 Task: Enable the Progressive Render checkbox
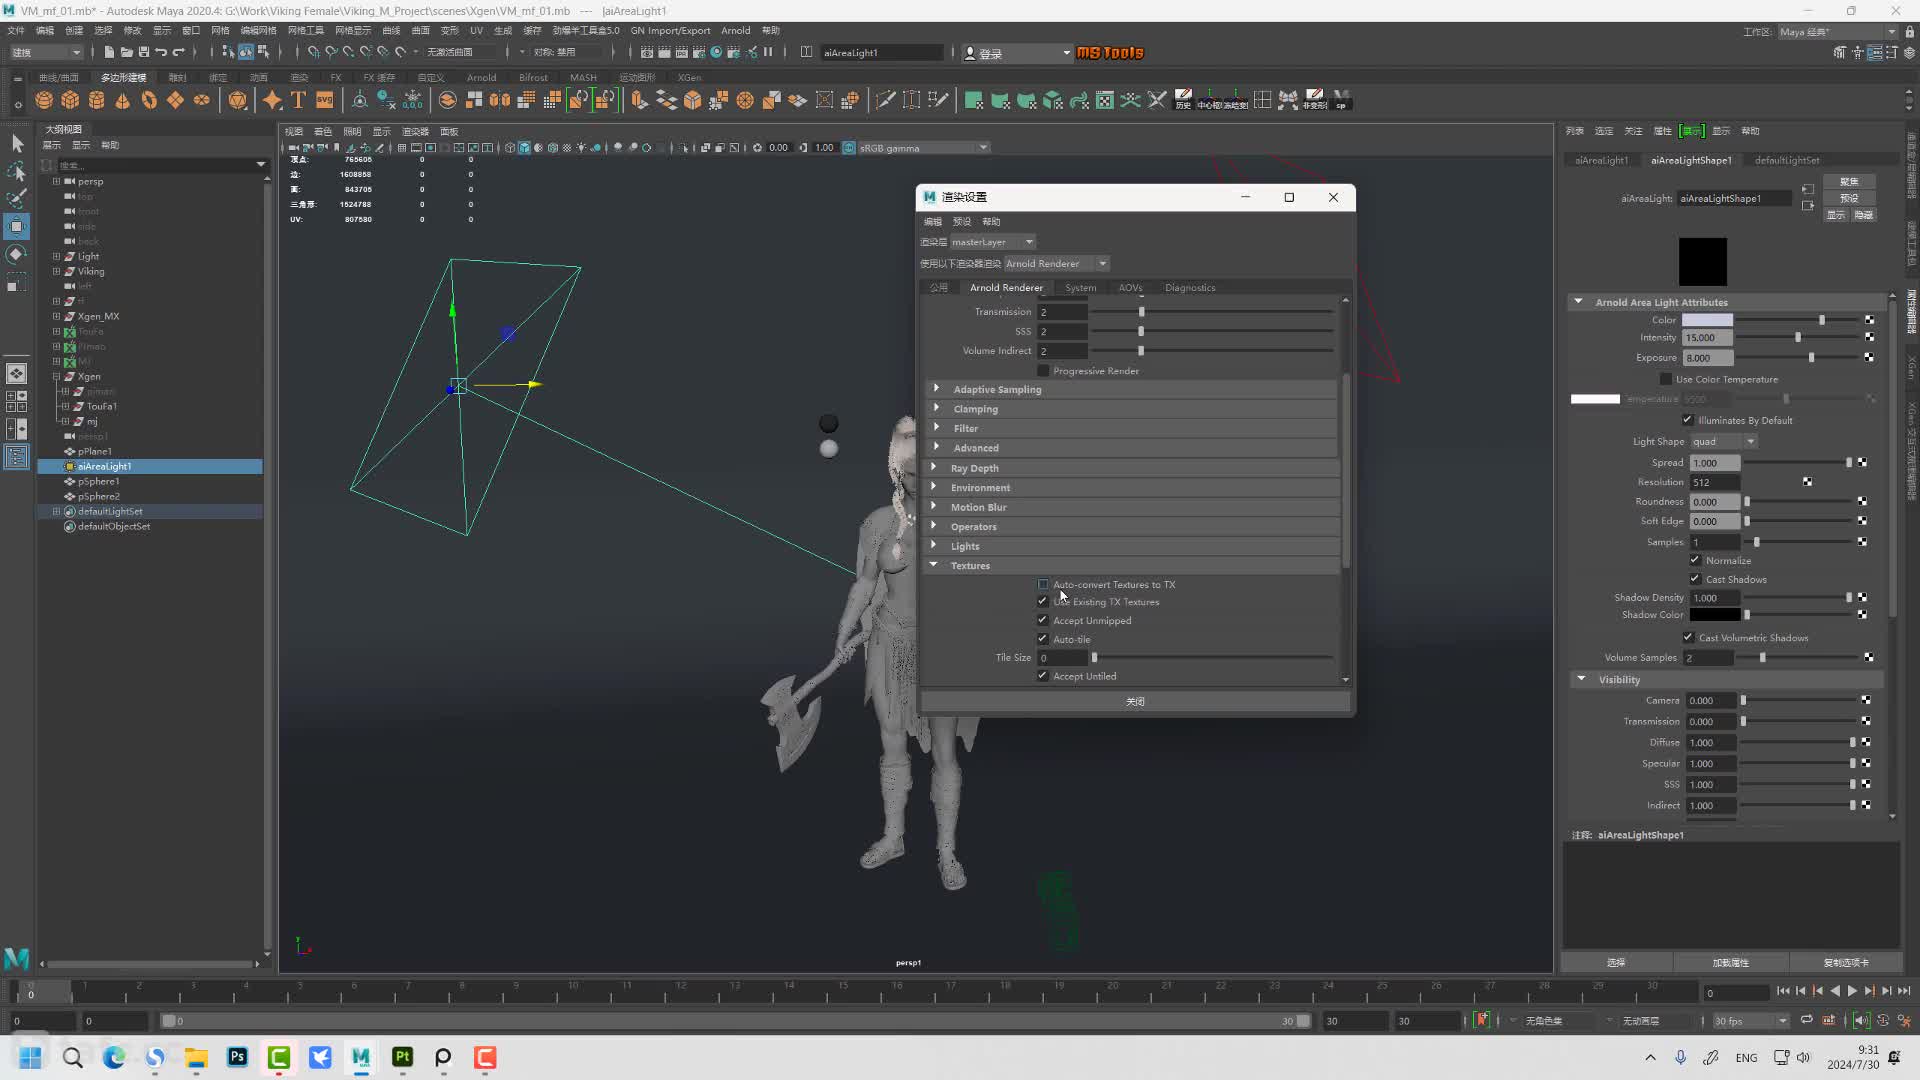1043,371
